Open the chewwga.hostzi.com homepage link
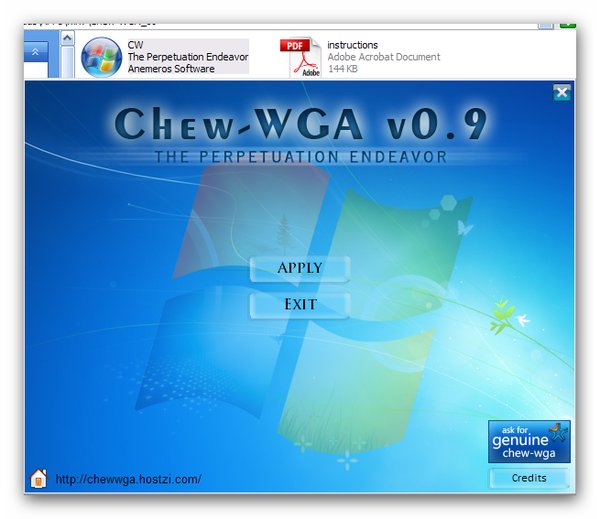The width and height of the screenshot is (600, 519). coord(129,479)
